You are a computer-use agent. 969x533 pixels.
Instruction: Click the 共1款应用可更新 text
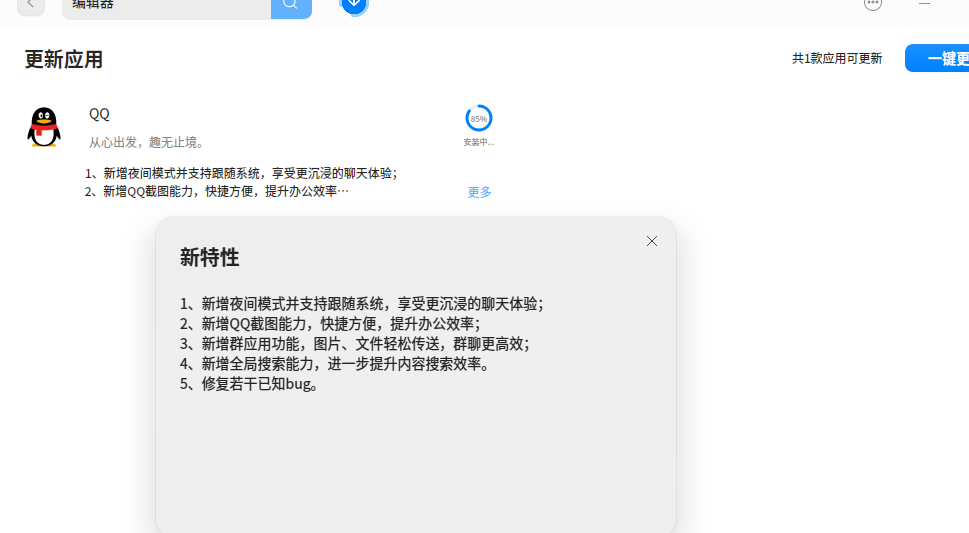pos(837,59)
